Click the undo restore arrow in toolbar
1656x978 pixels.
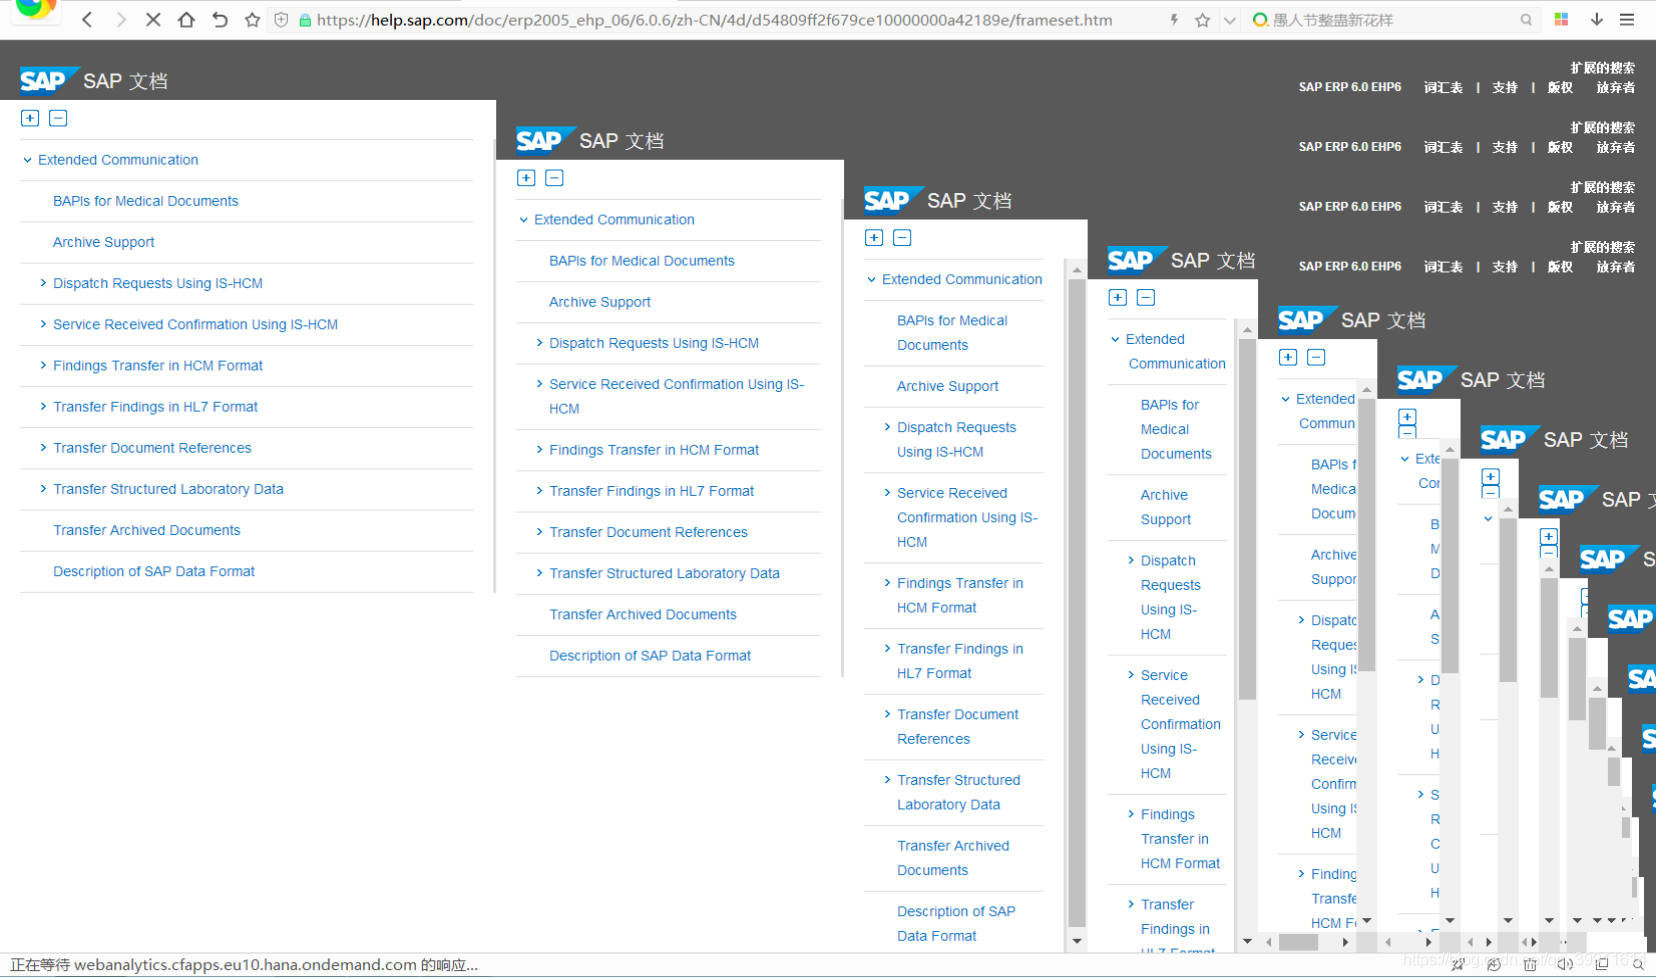[x=220, y=20]
